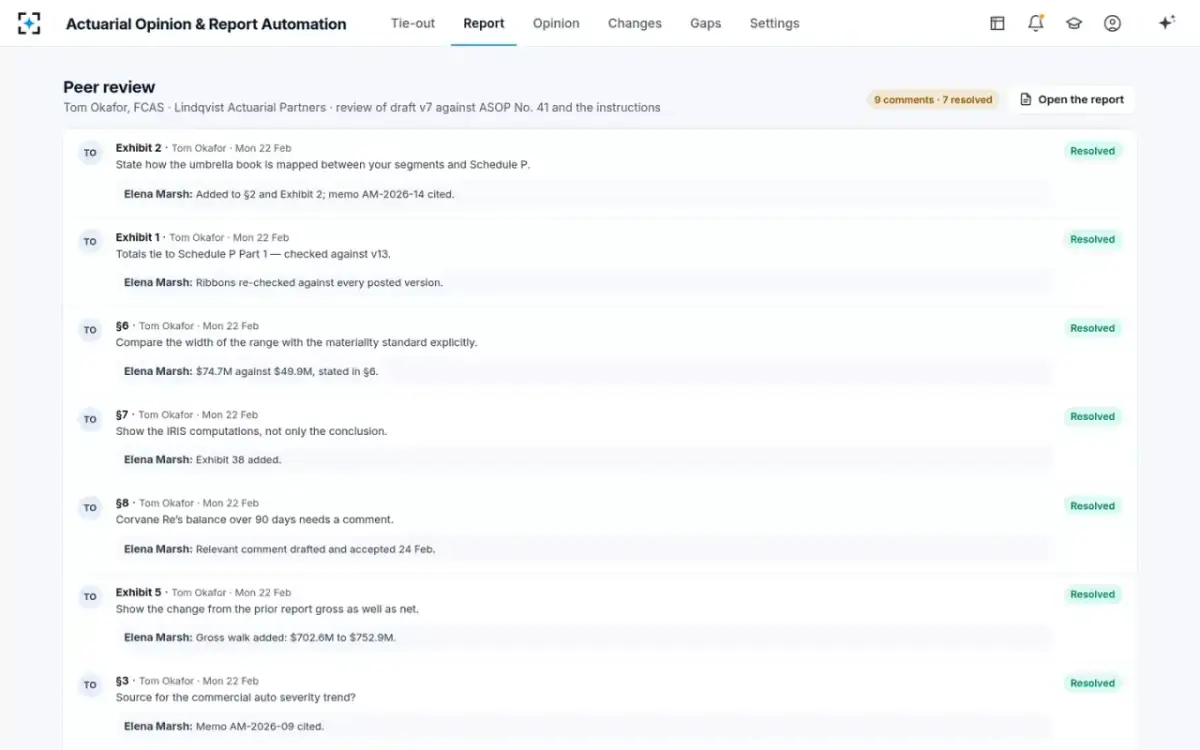Click Resolved badge on §8 comment
Screen dimensions: 1200x750
pyautogui.click(x=1092, y=506)
